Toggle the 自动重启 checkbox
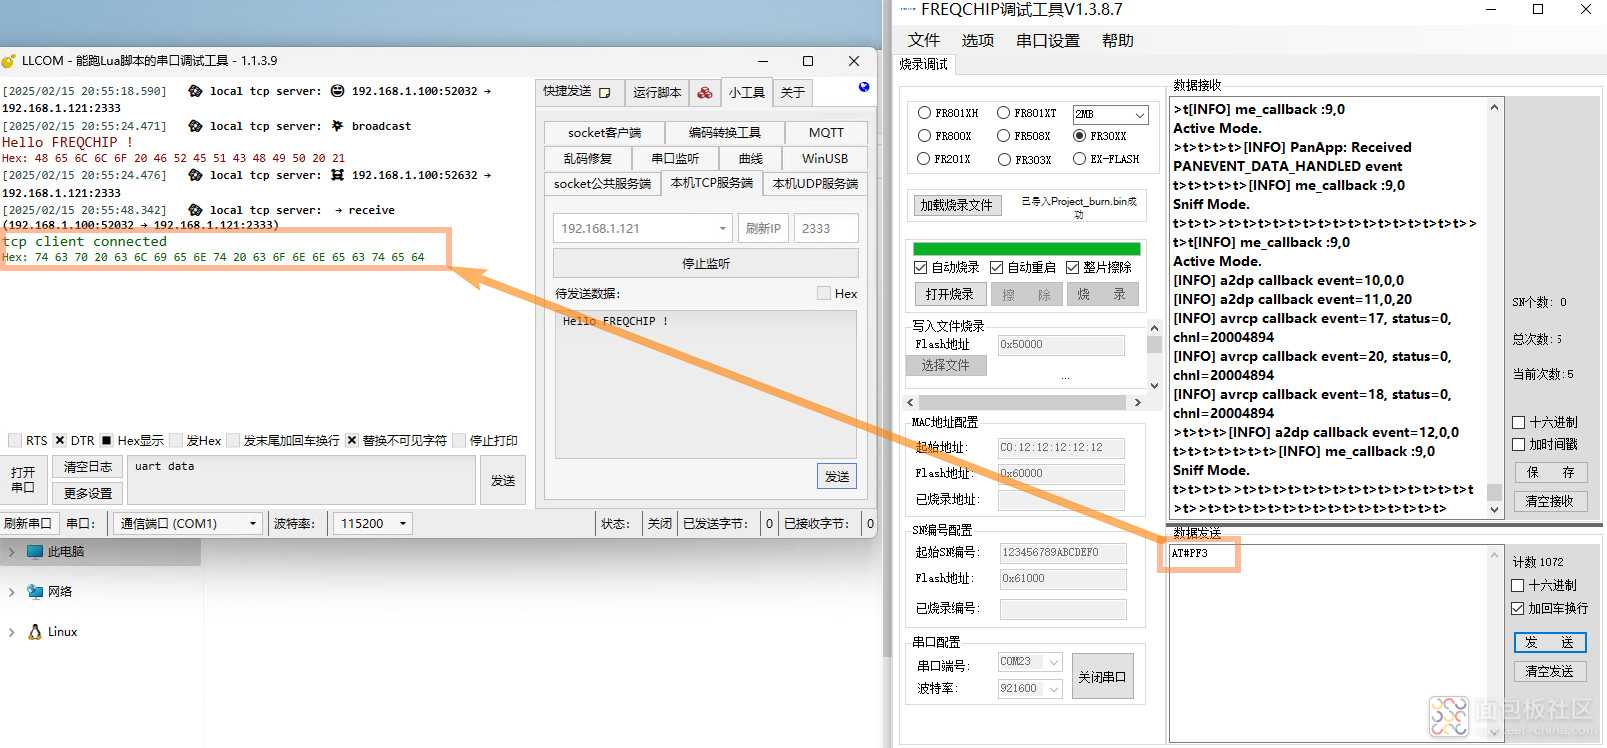 coord(997,267)
